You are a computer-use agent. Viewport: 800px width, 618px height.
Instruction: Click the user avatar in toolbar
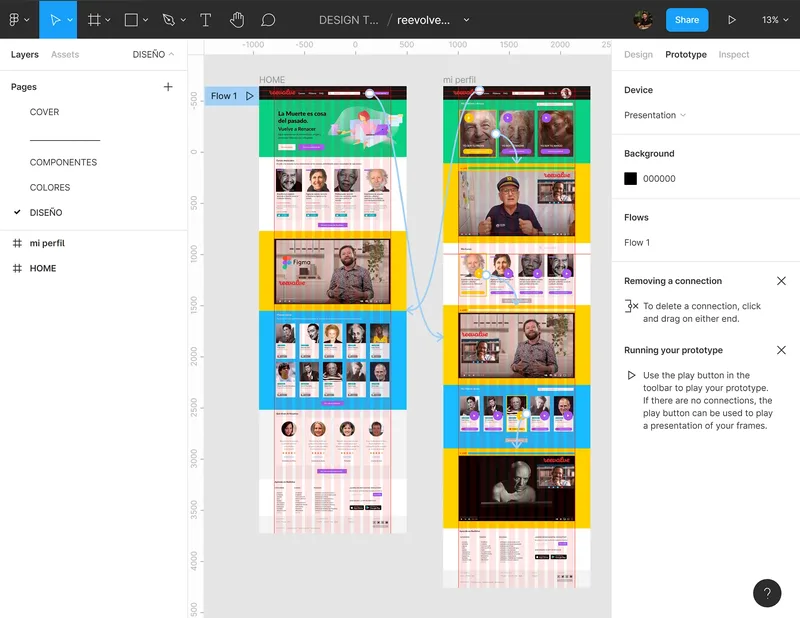coord(643,20)
